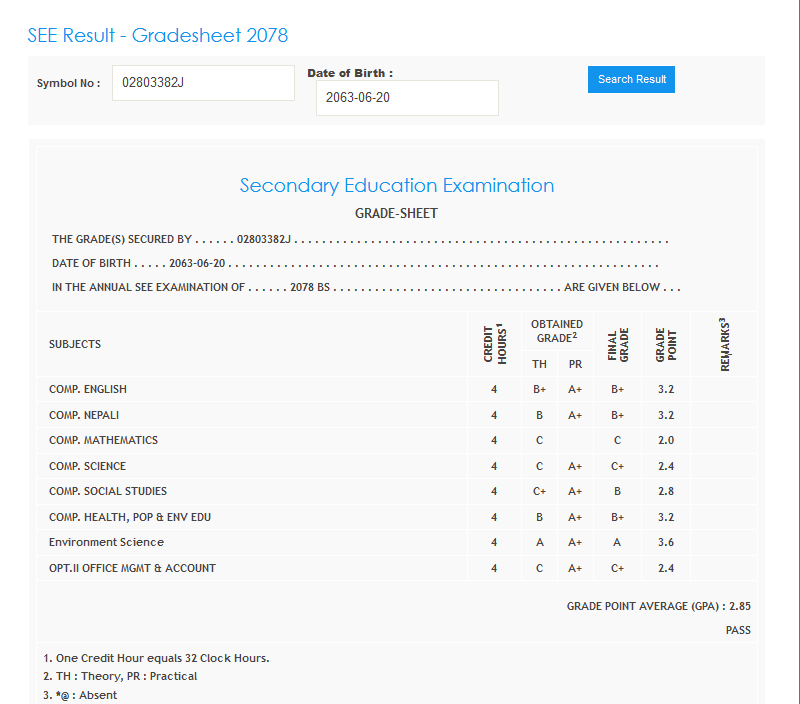Click the SUBJECTS column header
Viewport: 800px width, 704px height.
(x=75, y=344)
